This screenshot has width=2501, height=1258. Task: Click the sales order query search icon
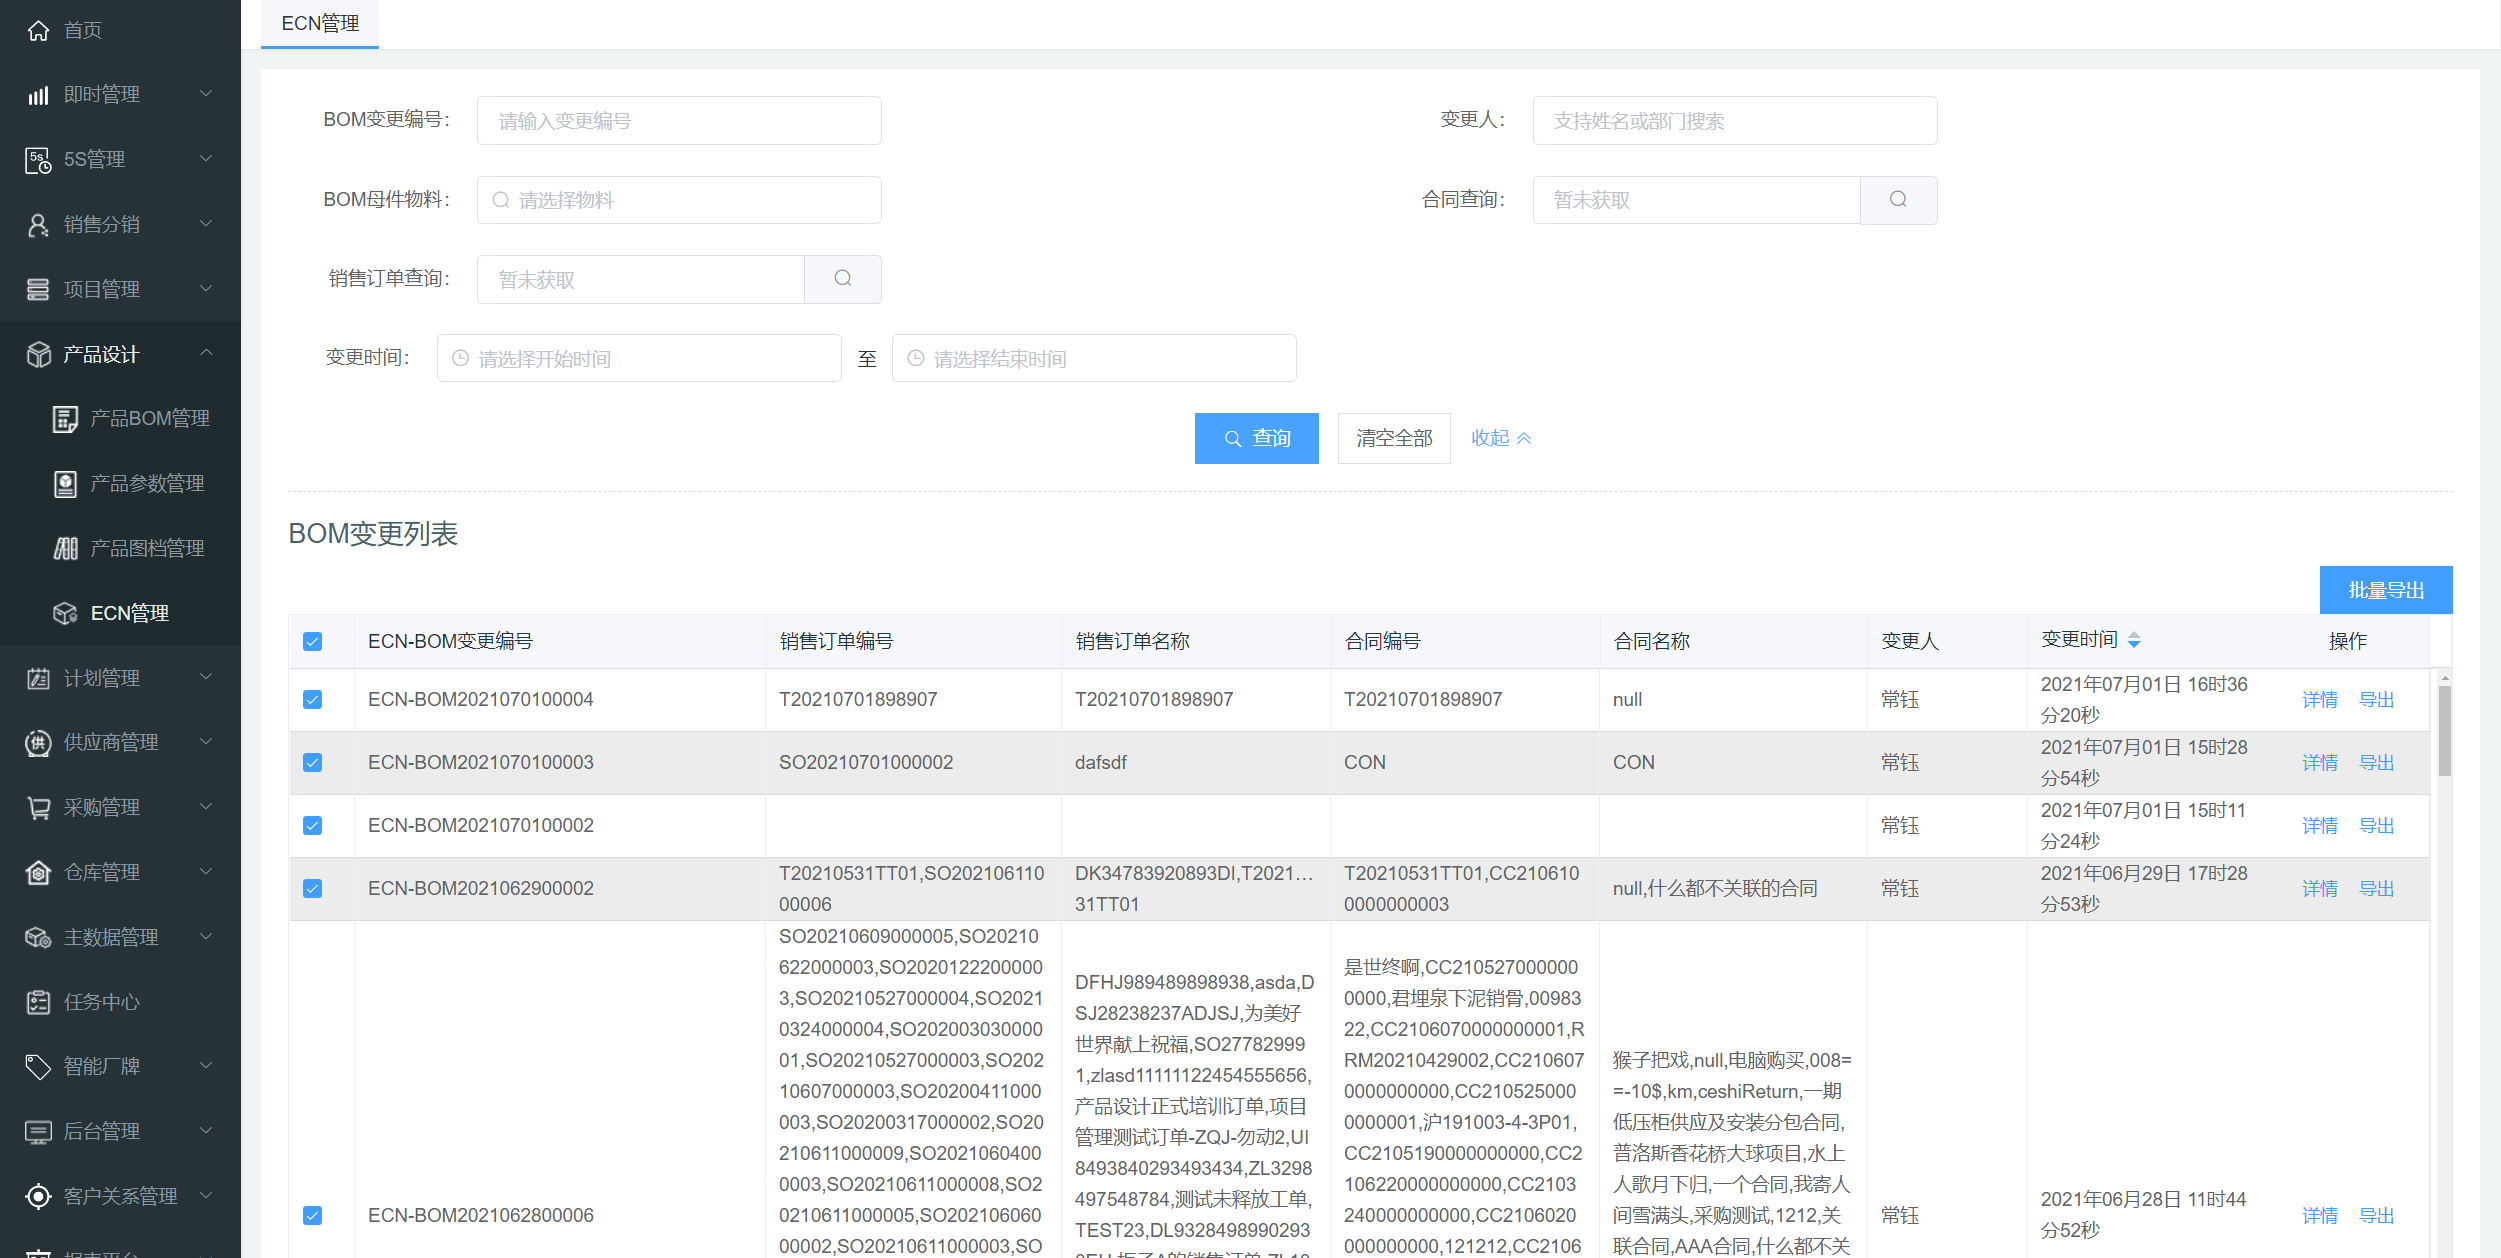point(842,279)
